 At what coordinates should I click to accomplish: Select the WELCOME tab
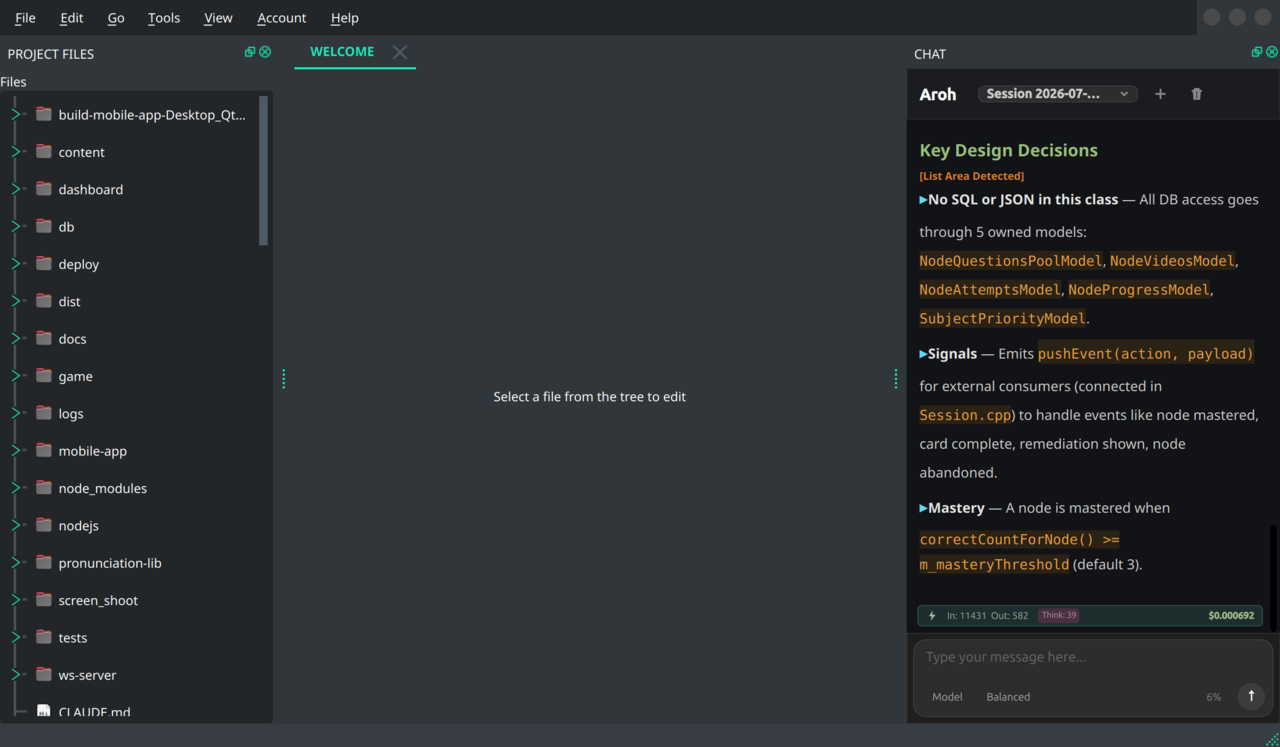point(342,52)
